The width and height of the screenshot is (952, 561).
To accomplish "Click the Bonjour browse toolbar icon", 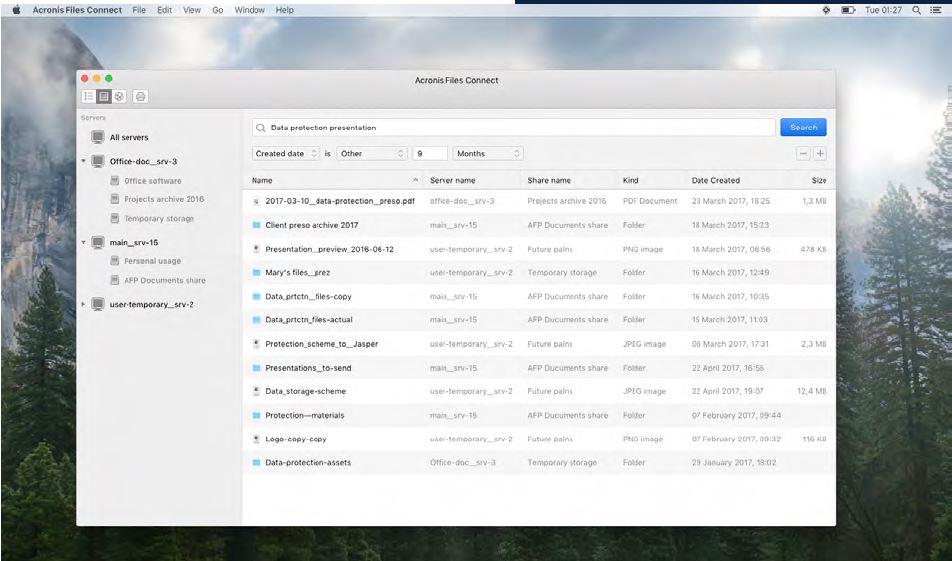I will 119,96.
